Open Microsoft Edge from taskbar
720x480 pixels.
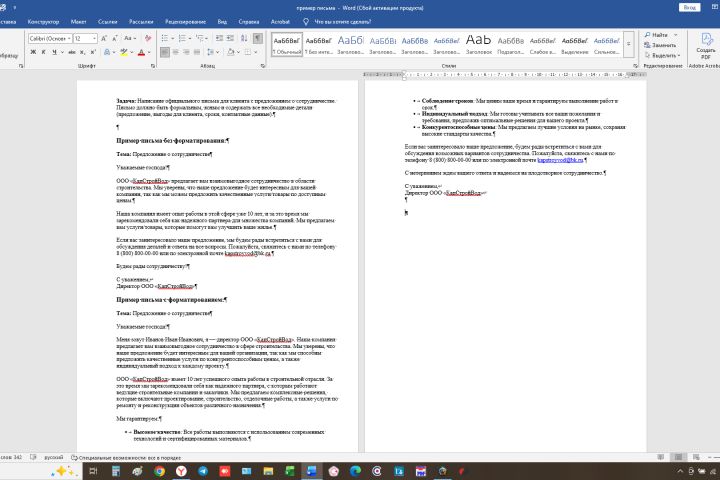[x=355, y=471]
